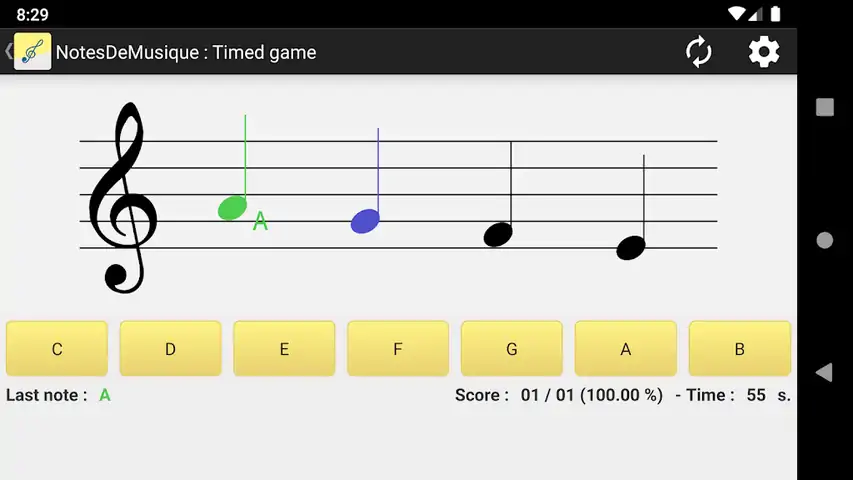Pick the A note button
This screenshot has height=480, width=853.
pos(626,349)
